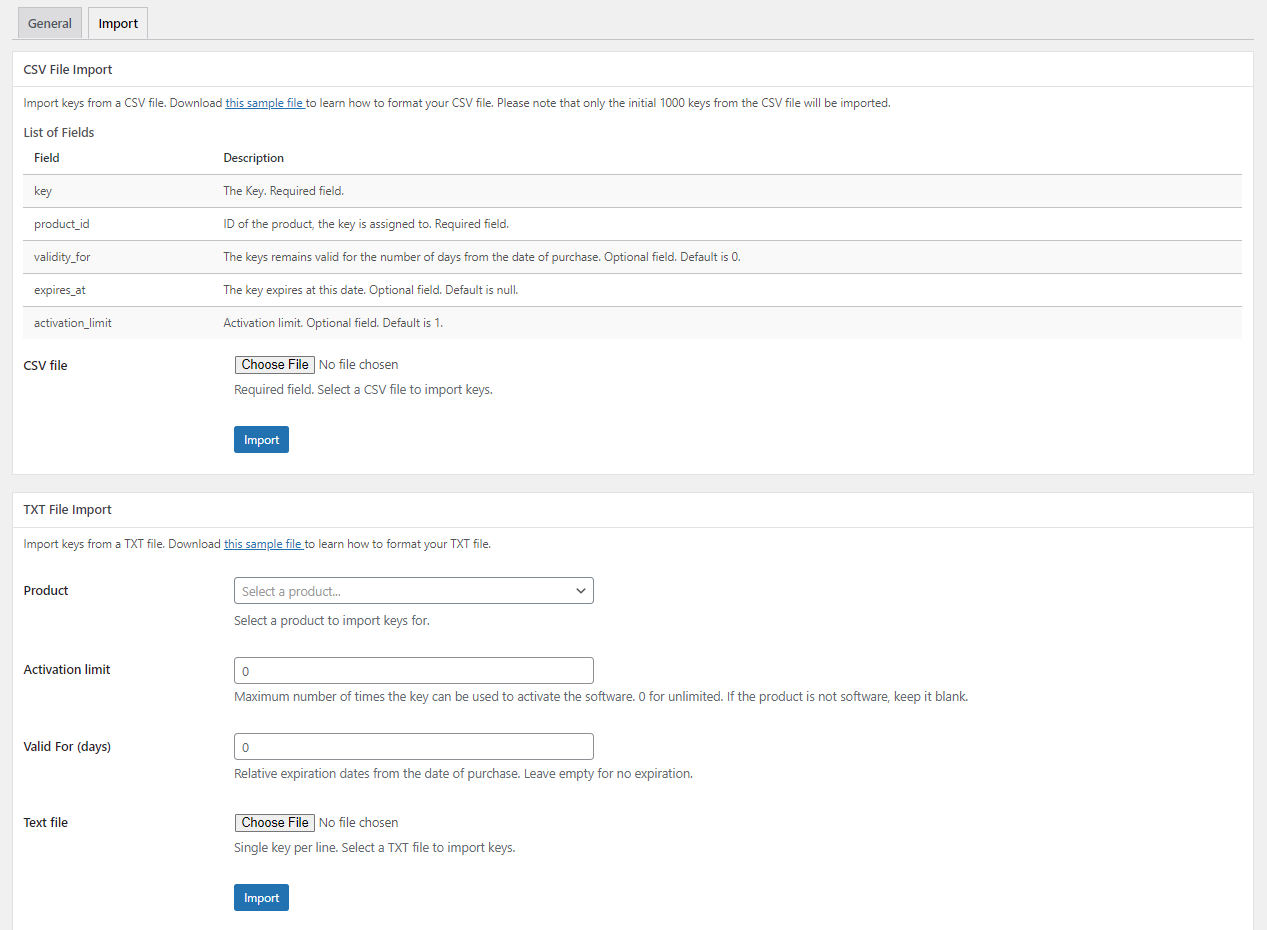Open the CSV sample file link
The width and height of the screenshot is (1267, 930).
click(x=264, y=103)
